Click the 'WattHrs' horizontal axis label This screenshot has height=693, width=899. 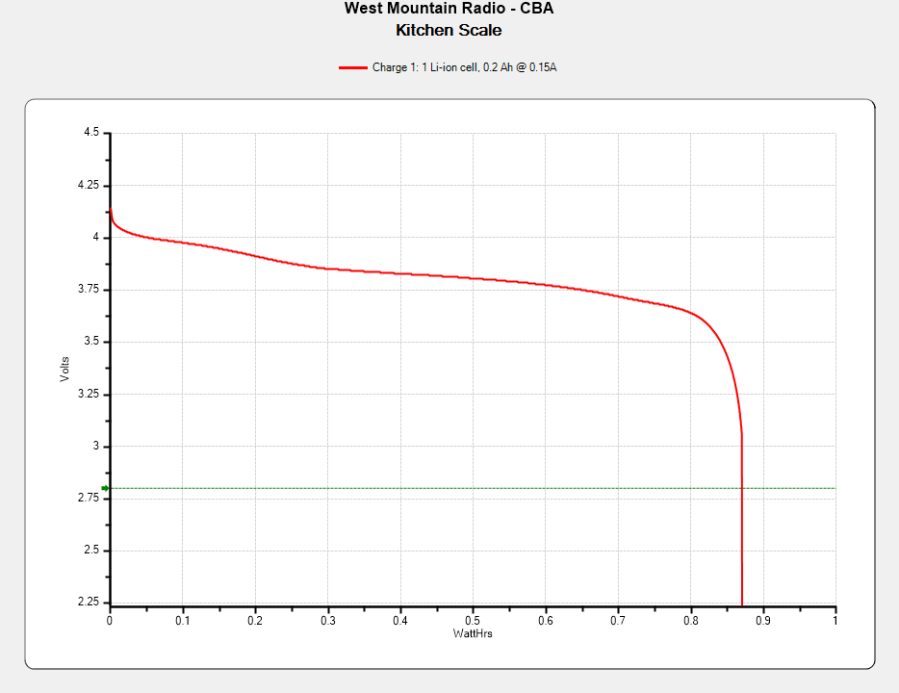[472, 633]
